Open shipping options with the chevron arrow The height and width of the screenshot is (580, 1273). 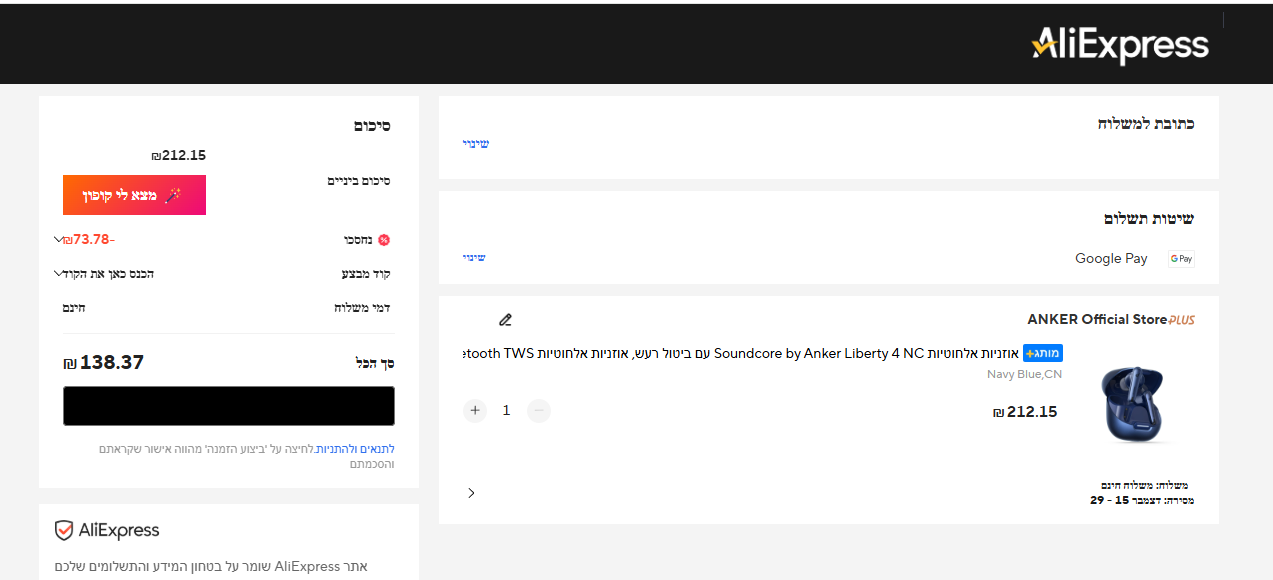click(471, 493)
